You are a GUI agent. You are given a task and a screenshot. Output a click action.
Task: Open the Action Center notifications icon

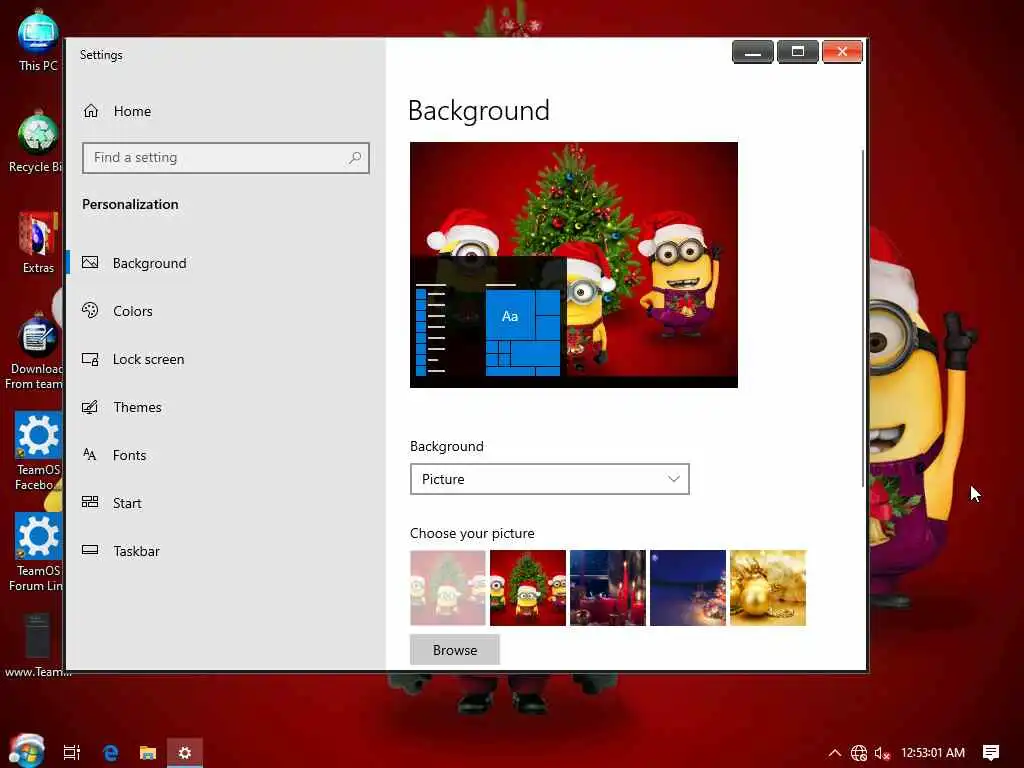coord(991,753)
